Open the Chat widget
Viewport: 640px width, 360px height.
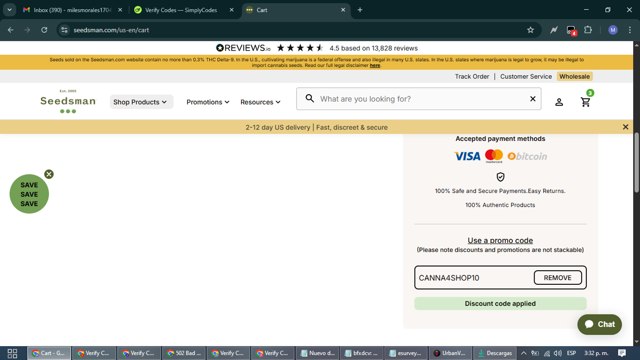click(x=600, y=324)
